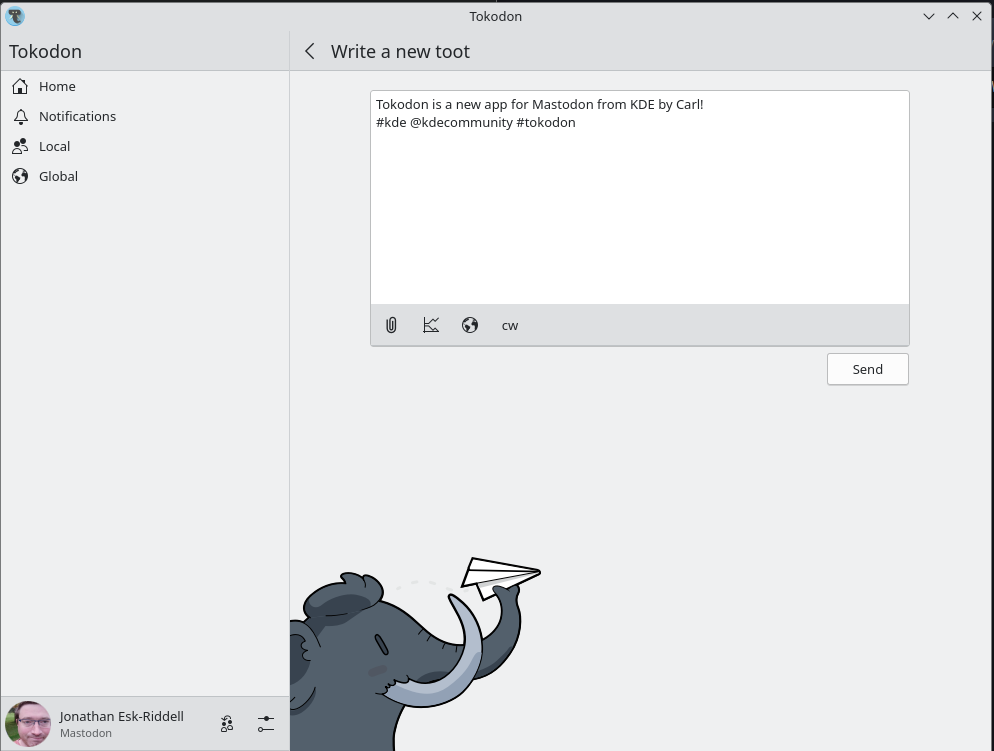This screenshot has height=751, width=994.
Task: Click the Local people icon
Action: click(20, 146)
